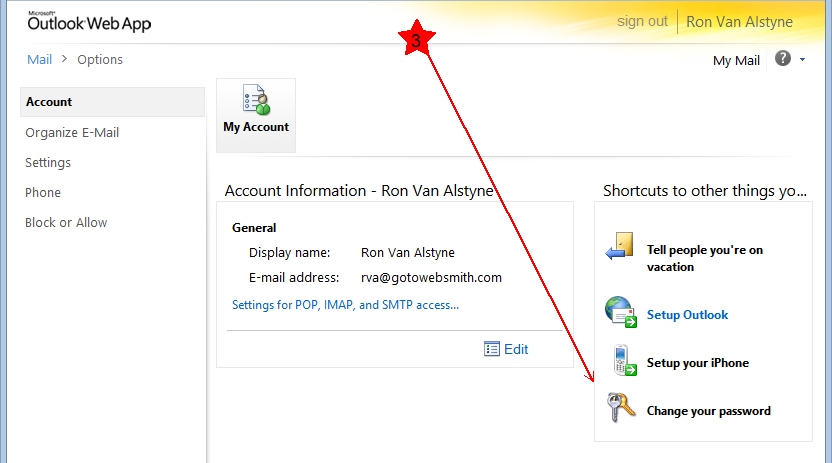Click the Setup iPhone phone icon
832x463 pixels.
(x=625, y=361)
